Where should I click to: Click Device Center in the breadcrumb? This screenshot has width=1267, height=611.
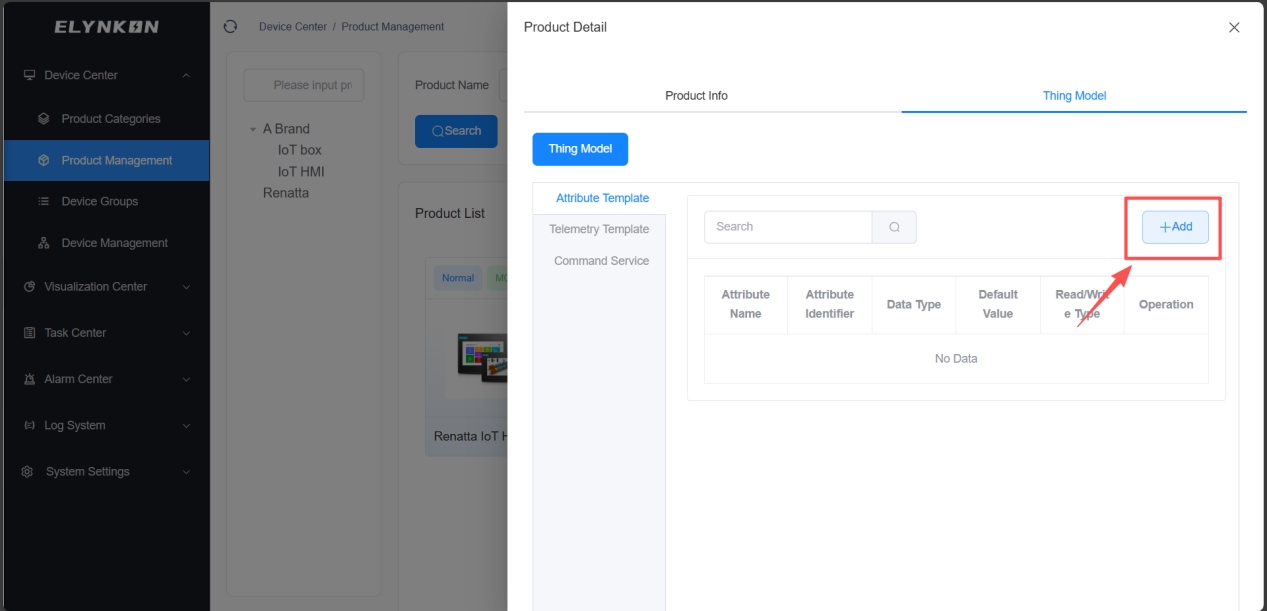293,27
